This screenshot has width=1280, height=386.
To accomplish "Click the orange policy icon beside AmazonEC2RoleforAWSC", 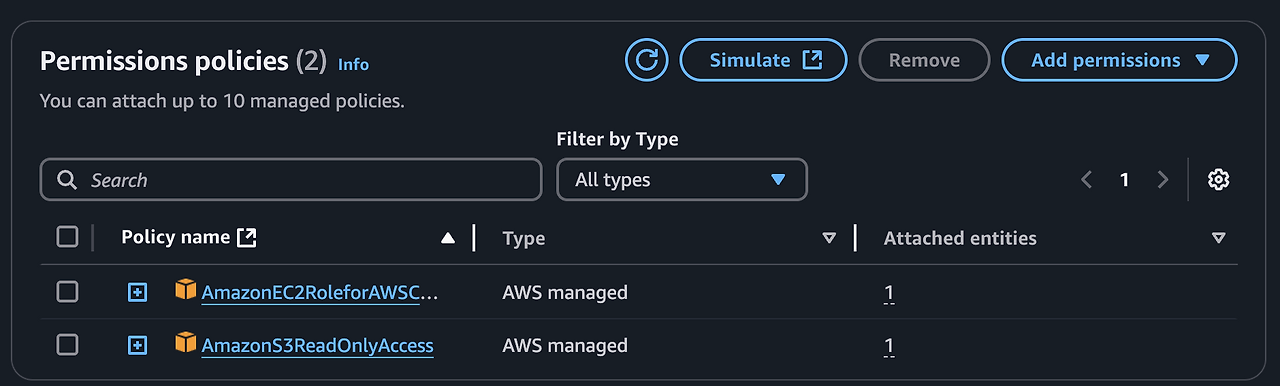I will [x=186, y=290].
